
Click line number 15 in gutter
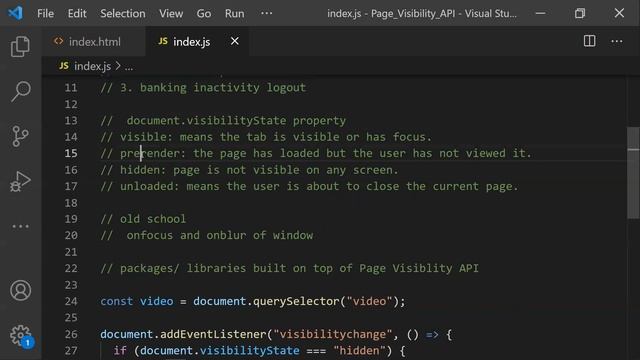[x=71, y=153]
